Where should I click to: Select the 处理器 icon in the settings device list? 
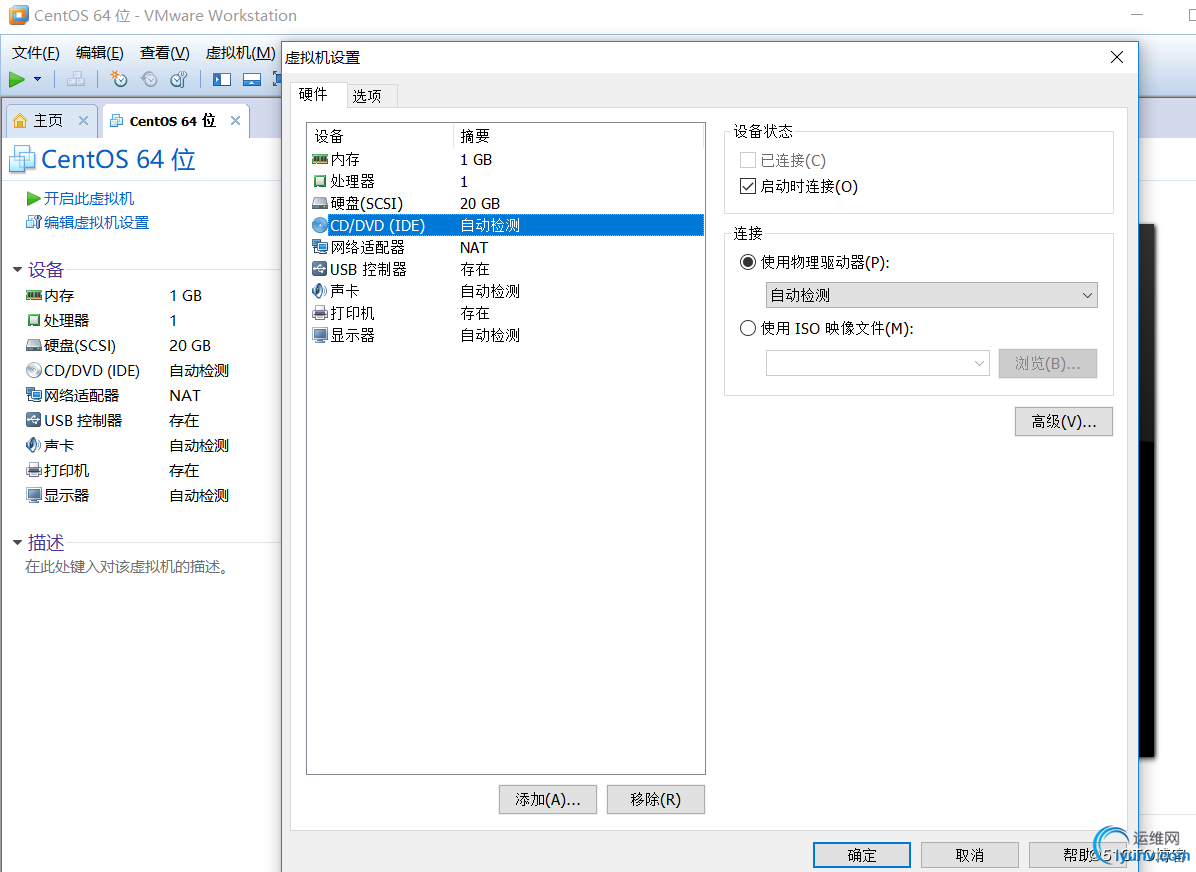(x=320, y=182)
